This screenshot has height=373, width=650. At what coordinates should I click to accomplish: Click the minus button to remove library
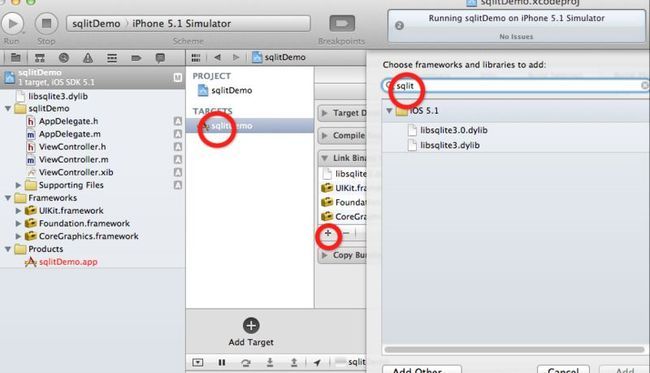(346, 233)
